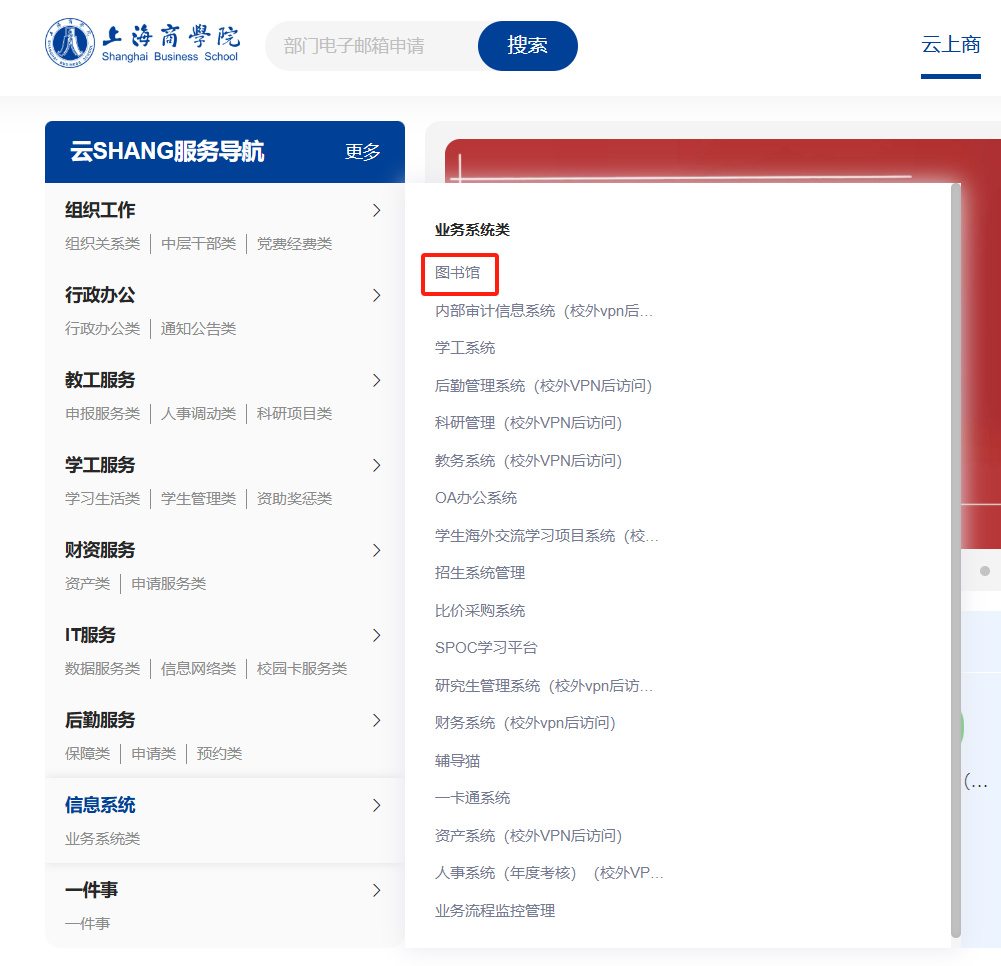The width and height of the screenshot is (1001, 966).
Task: Click the banner carousel dot indicator
Action: 985,571
